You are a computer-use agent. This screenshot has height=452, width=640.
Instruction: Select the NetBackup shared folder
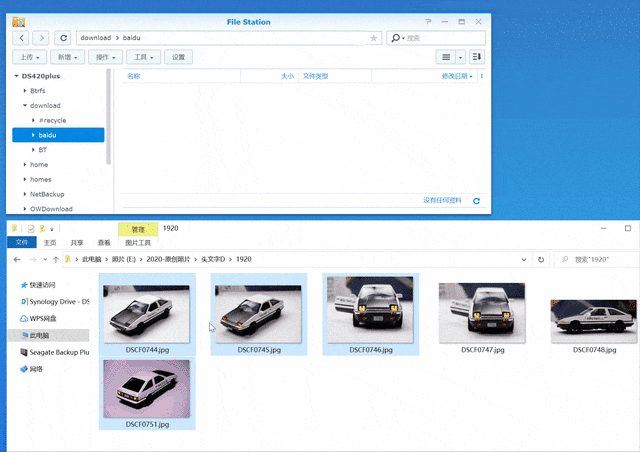point(47,194)
